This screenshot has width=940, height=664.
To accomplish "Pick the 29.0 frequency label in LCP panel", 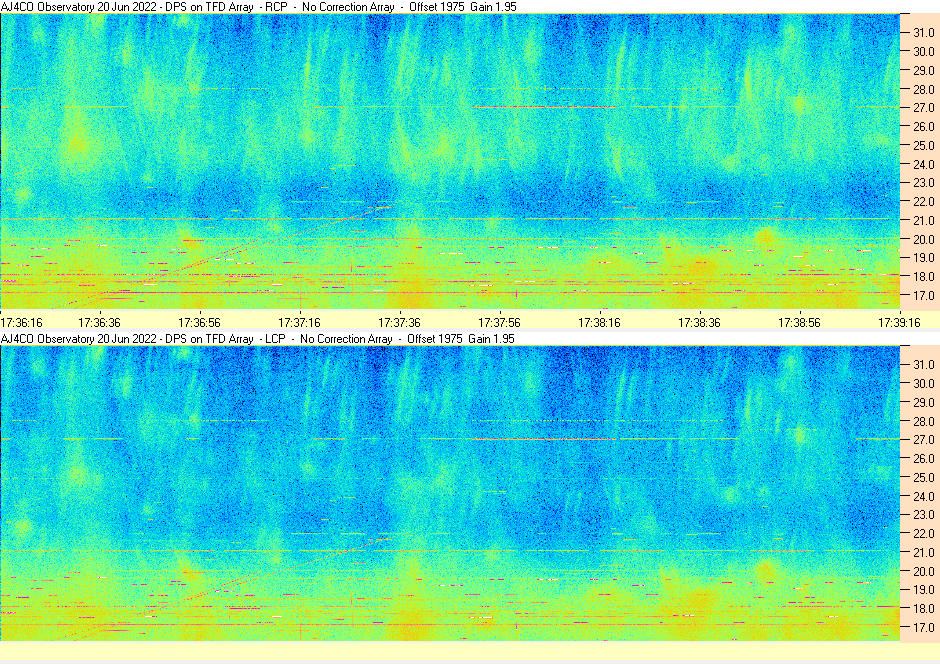I will (x=924, y=403).
